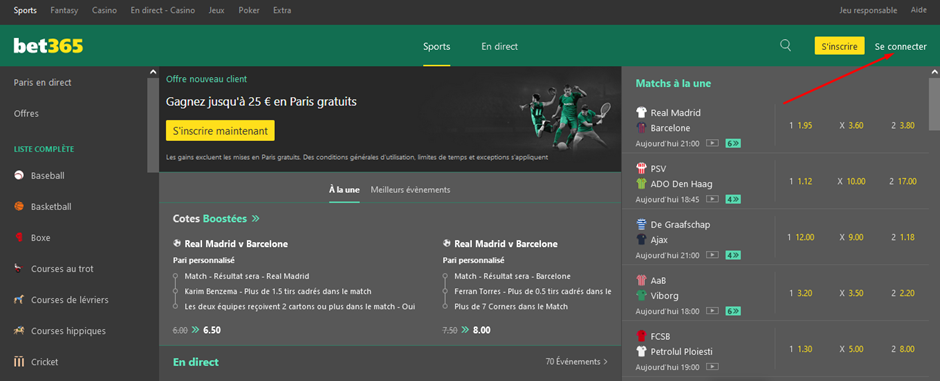Image resolution: width=940 pixels, height=381 pixels.
Task: Click Petrolul Ploiesti shirt icon
Action: click(x=641, y=352)
